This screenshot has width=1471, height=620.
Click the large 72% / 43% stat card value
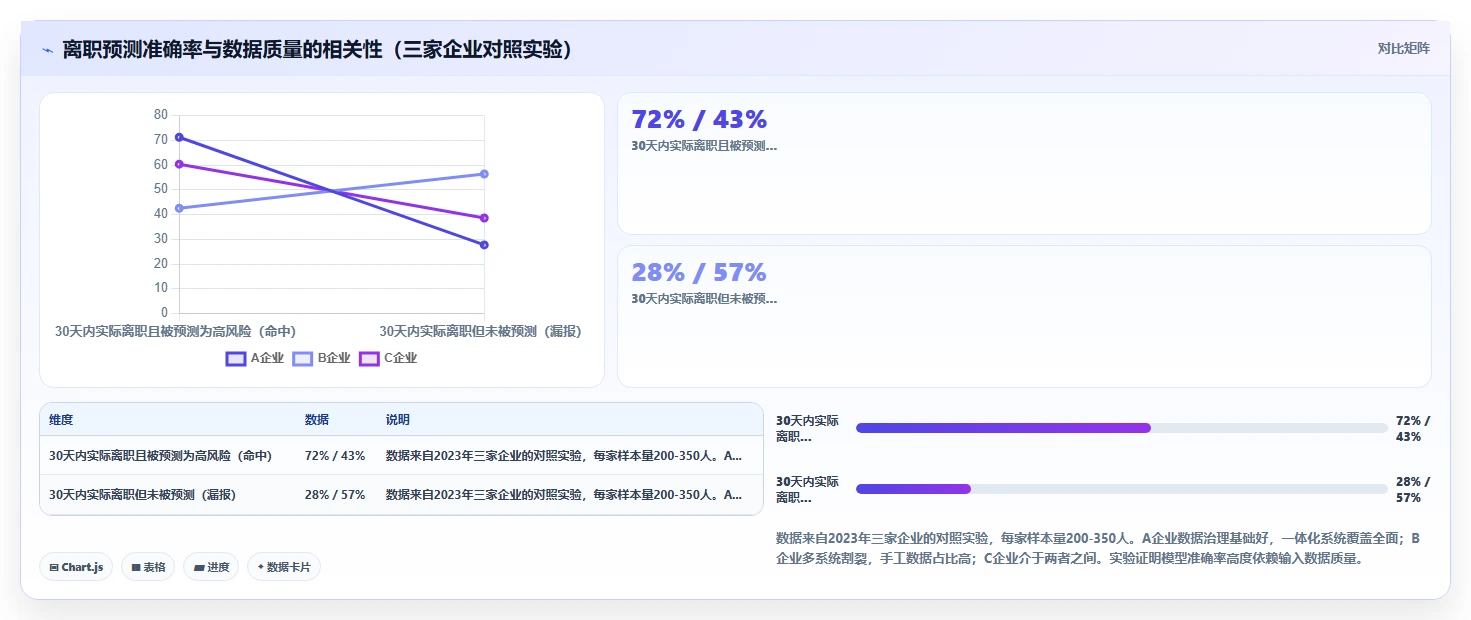(x=699, y=119)
